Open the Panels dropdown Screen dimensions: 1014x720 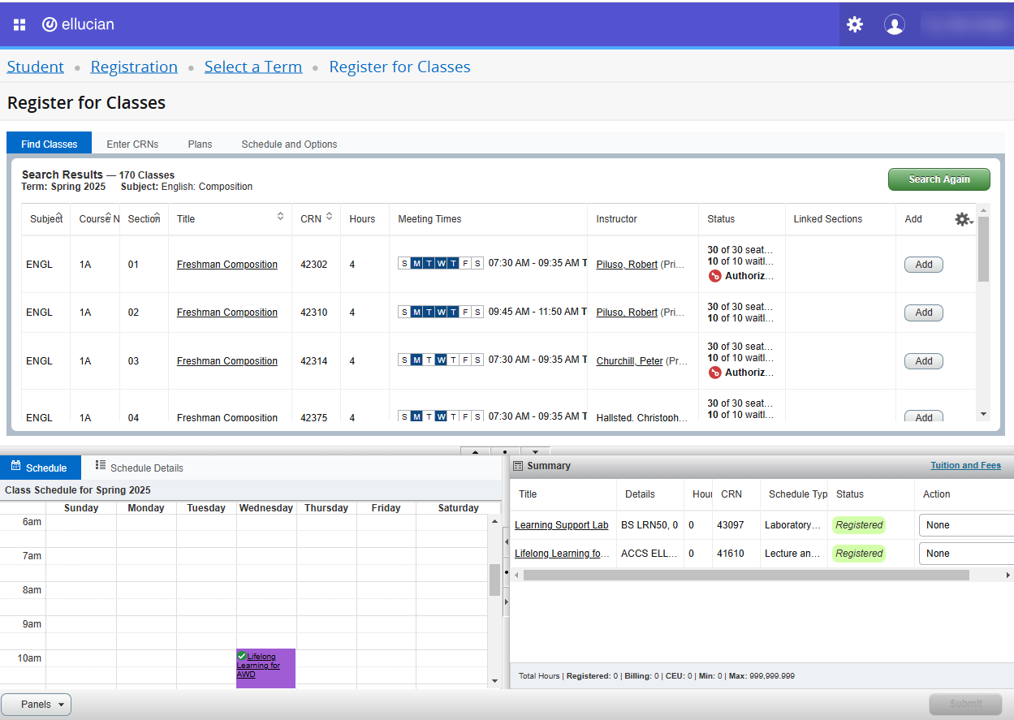pos(36,704)
